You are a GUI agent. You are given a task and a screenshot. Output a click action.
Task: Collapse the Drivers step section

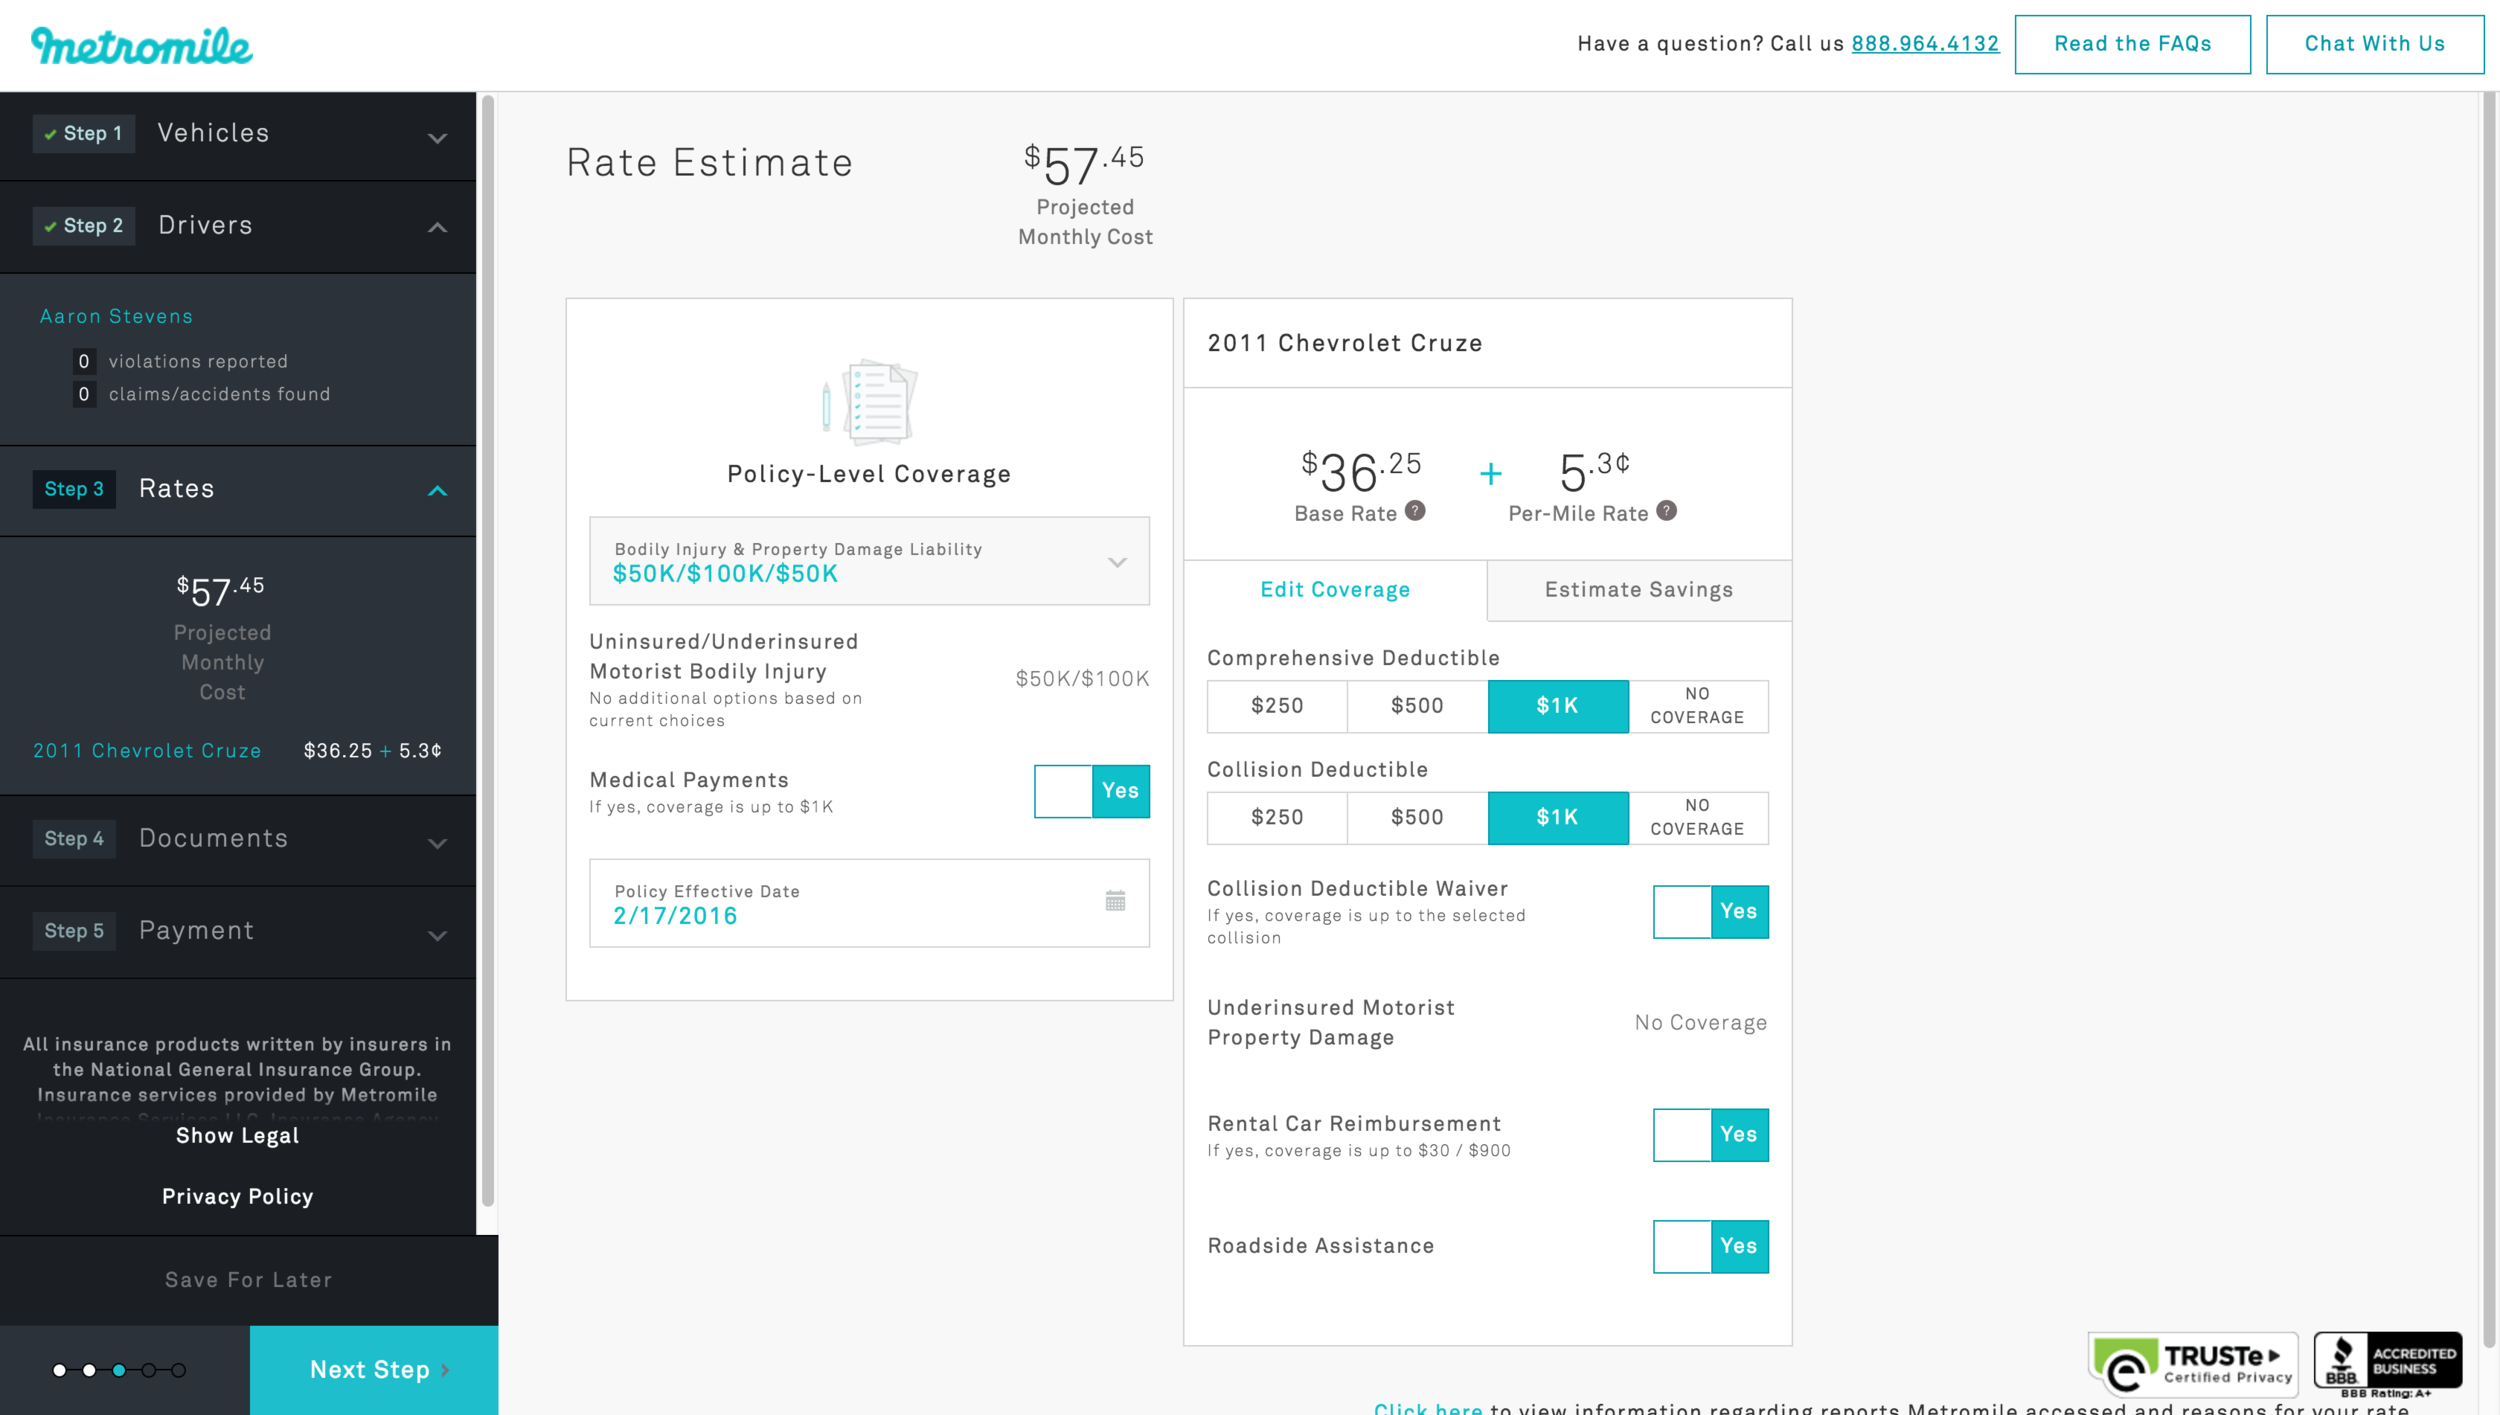pos(436,225)
